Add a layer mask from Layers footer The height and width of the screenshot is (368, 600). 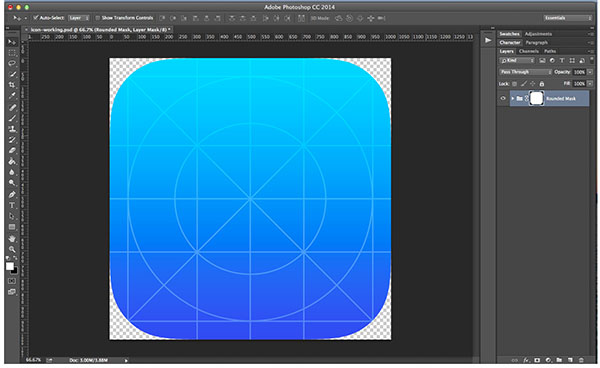(537, 360)
